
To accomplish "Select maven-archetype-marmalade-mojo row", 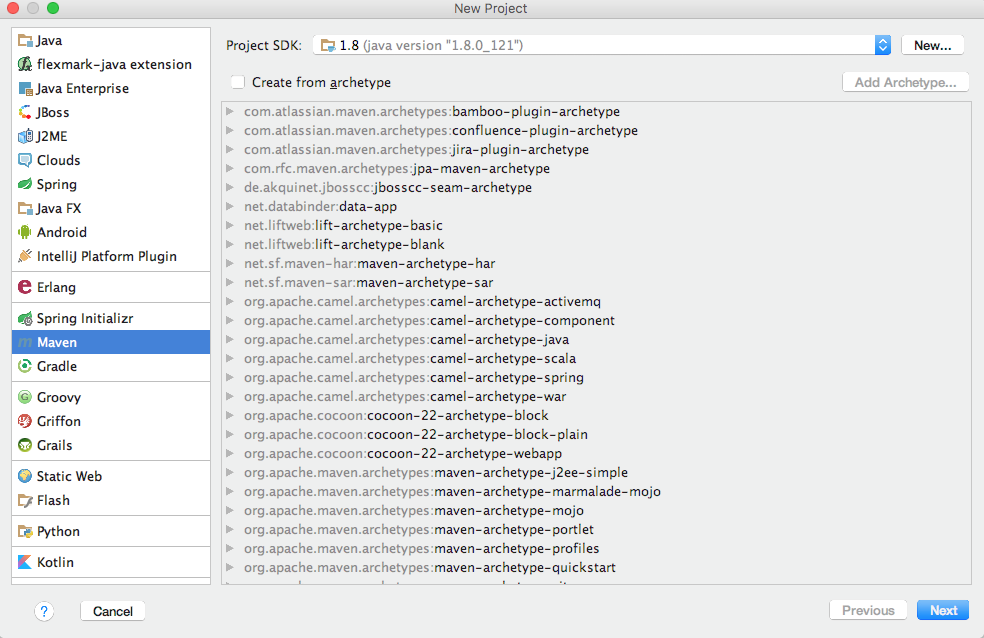I will tap(596, 491).
